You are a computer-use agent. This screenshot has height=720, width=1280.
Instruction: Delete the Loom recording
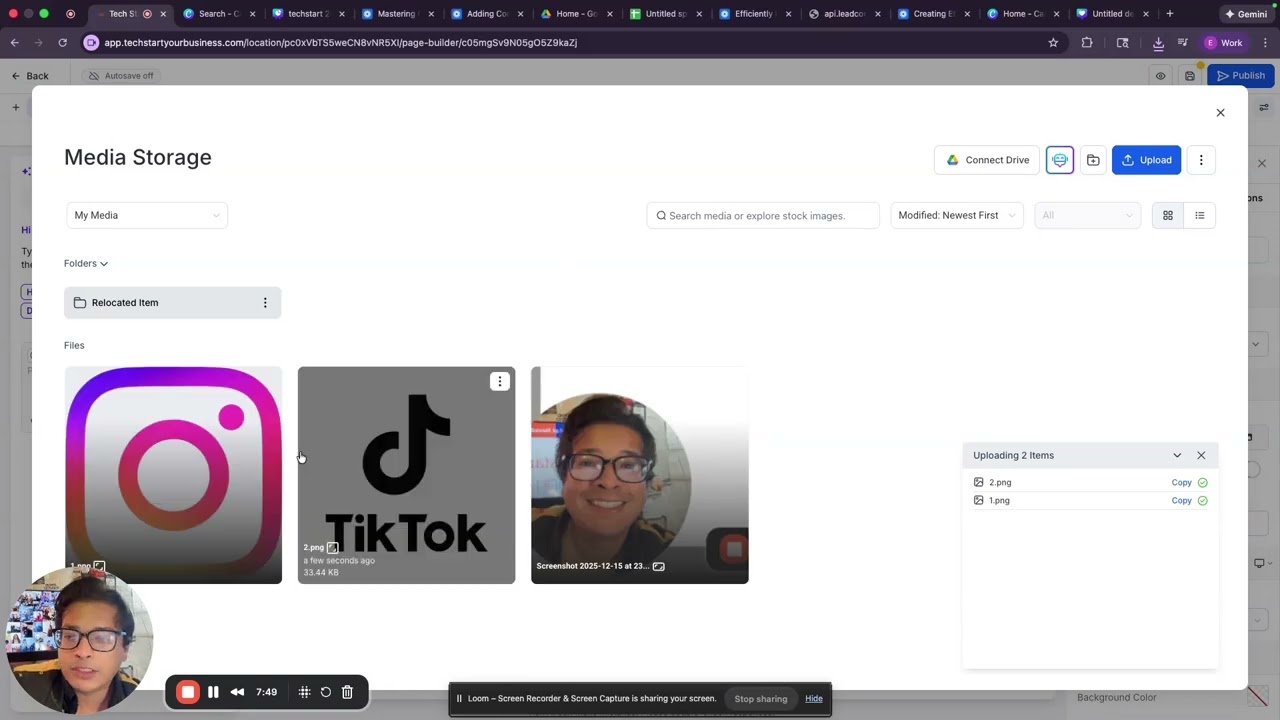pos(347,692)
